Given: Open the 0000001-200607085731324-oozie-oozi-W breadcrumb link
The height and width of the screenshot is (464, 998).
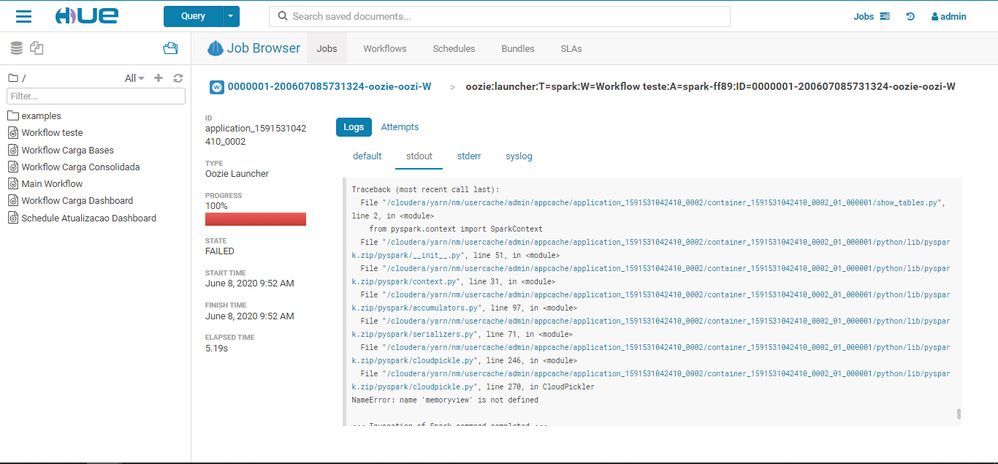Looking at the screenshot, I should click(329, 87).
